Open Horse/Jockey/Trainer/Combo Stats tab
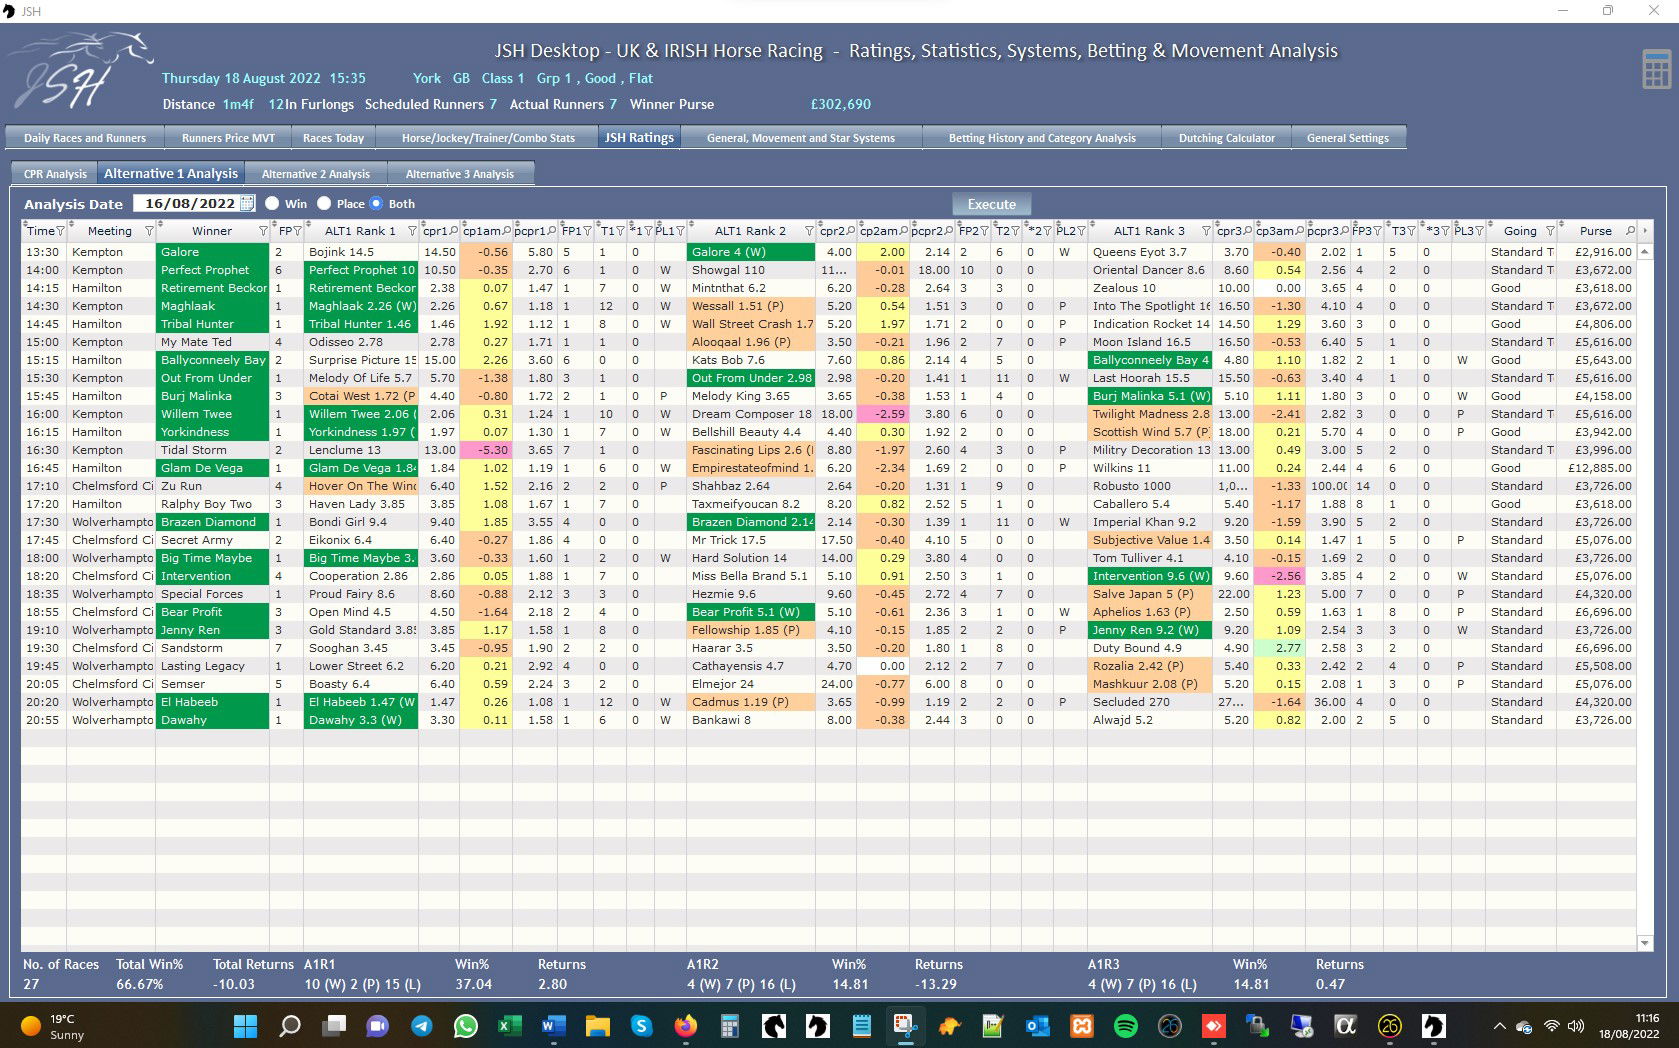 (488, 138)
